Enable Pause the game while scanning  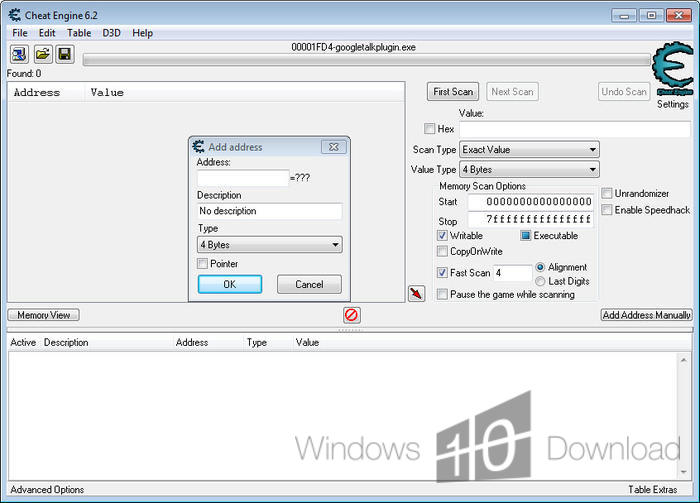(x=442, y=294)
